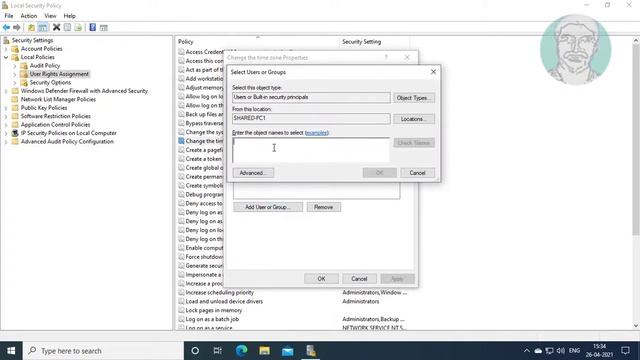The height and width of the screenshot is (360, 640).
Task: Select Network List Manager Policies
Action: [58, 99]
